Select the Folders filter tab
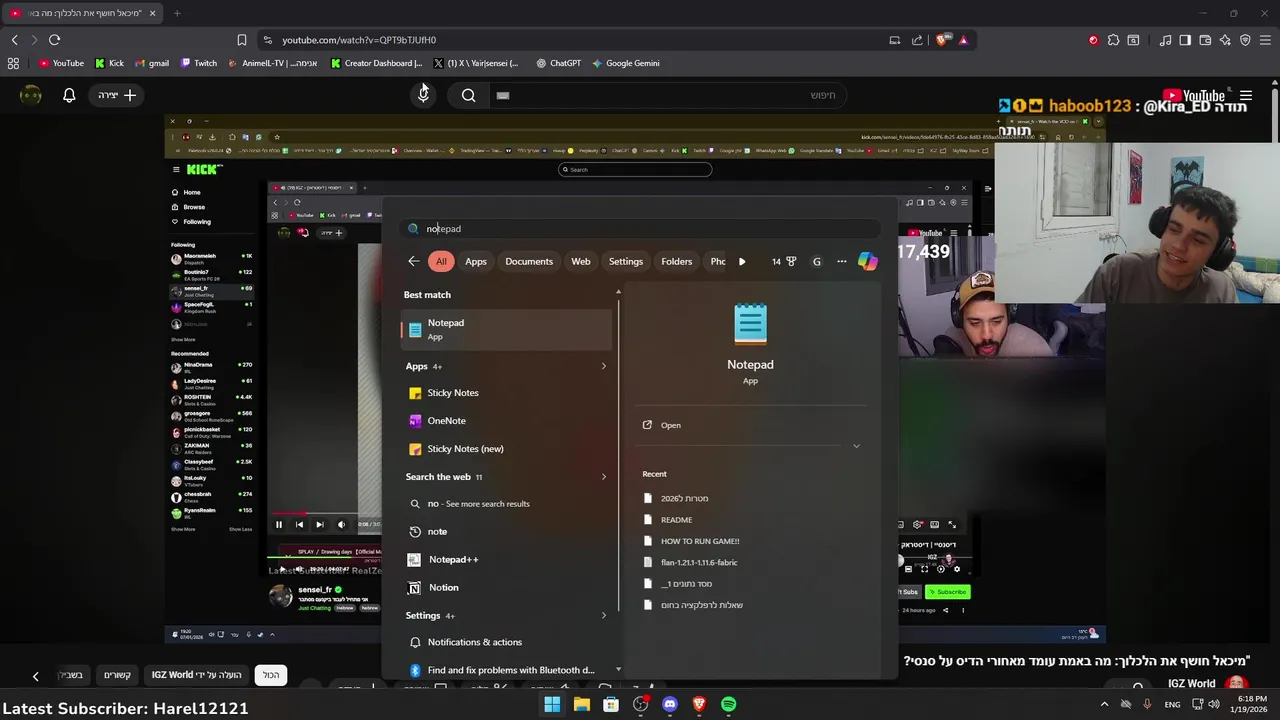 (x=677, y=261)
